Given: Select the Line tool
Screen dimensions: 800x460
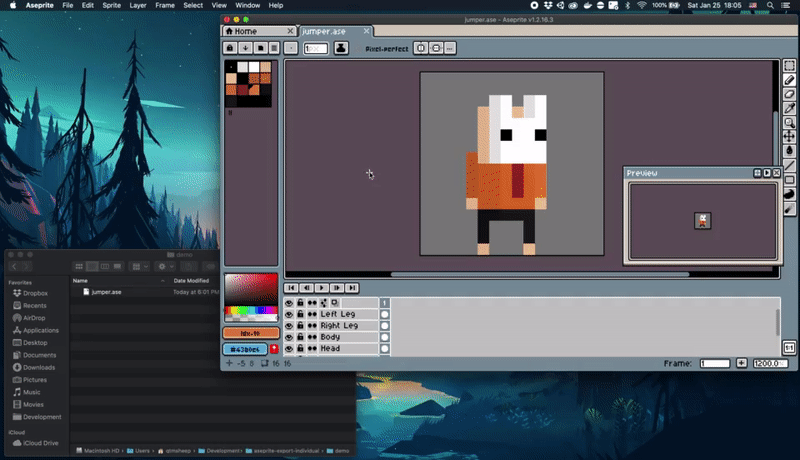Looking at the screenshot, I should [789, 165].
